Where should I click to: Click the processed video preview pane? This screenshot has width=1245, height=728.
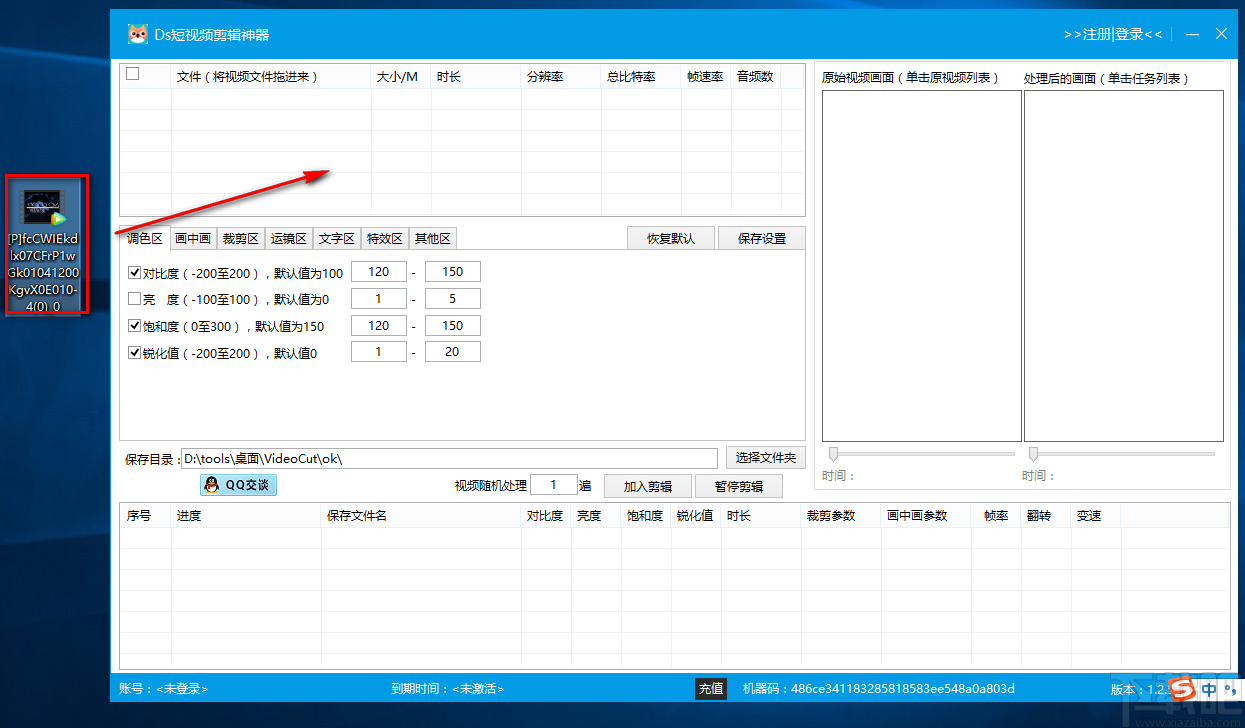pyautogui.click(x=1124, y=266)
